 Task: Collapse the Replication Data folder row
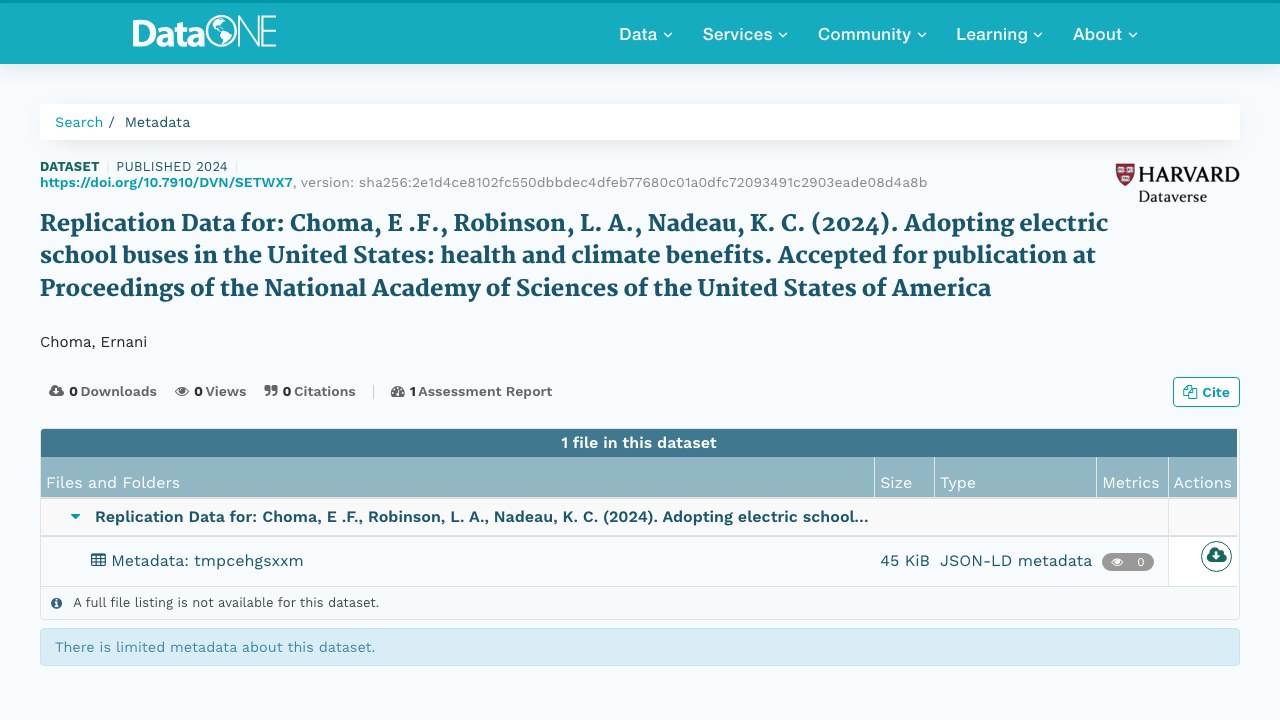[76, 517]
